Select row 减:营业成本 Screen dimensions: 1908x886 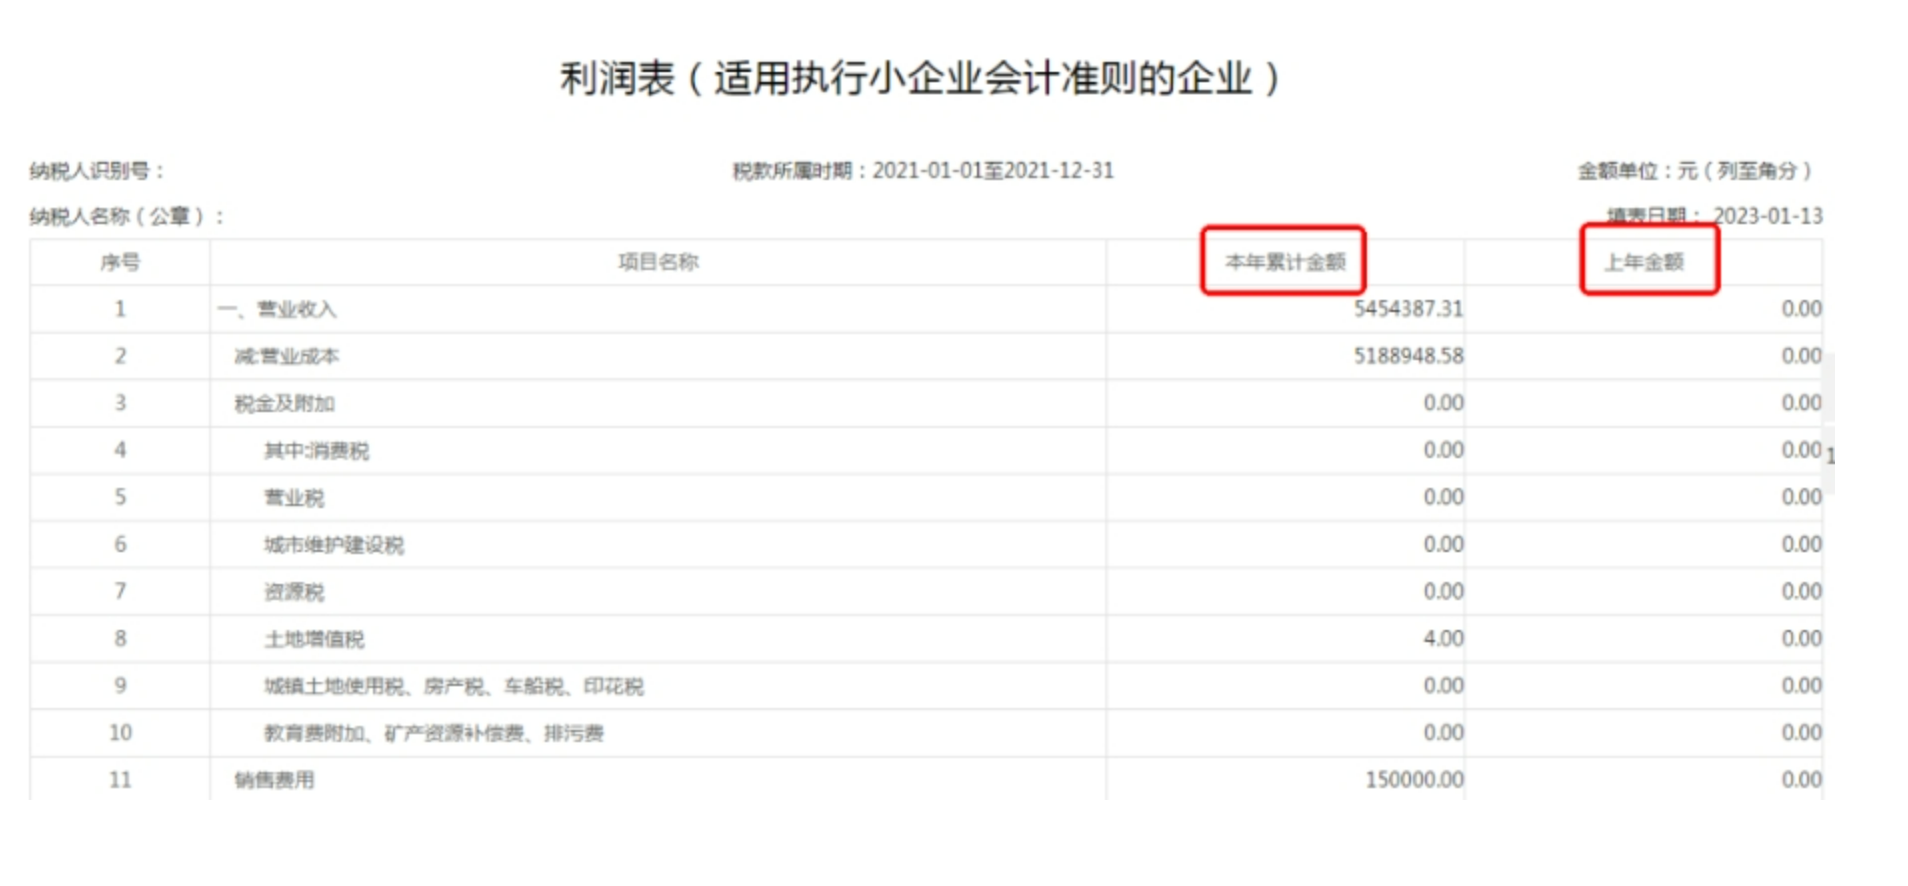[x=926, y=356]
